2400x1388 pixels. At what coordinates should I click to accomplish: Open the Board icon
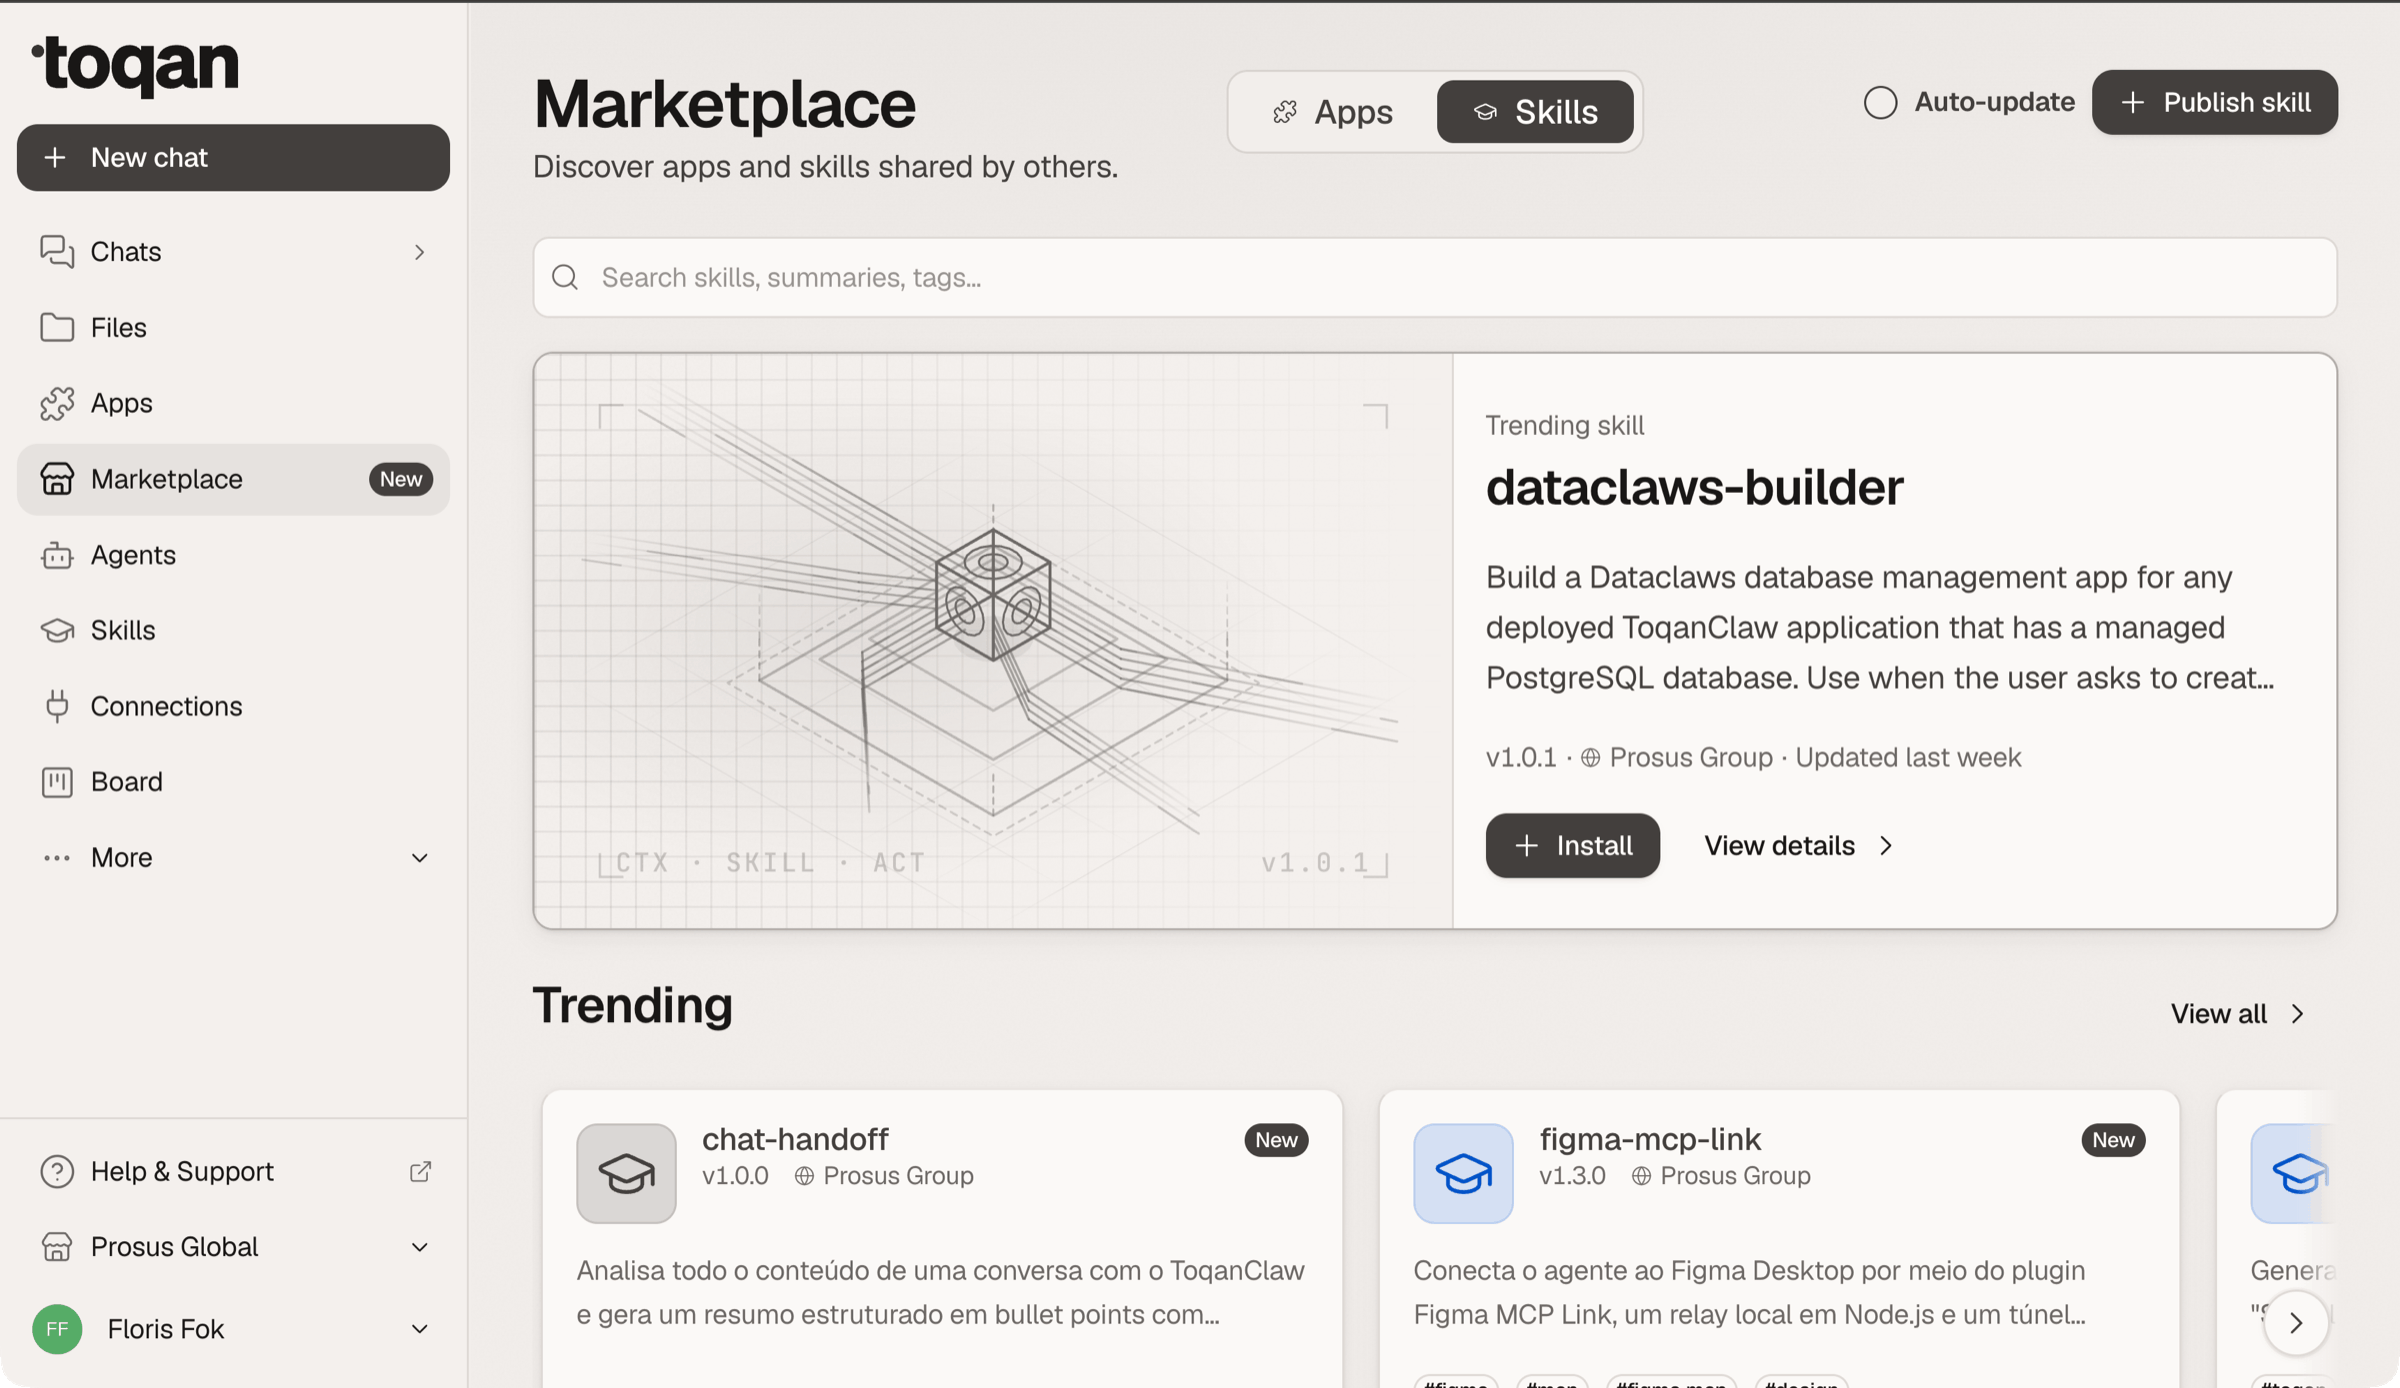57,782
